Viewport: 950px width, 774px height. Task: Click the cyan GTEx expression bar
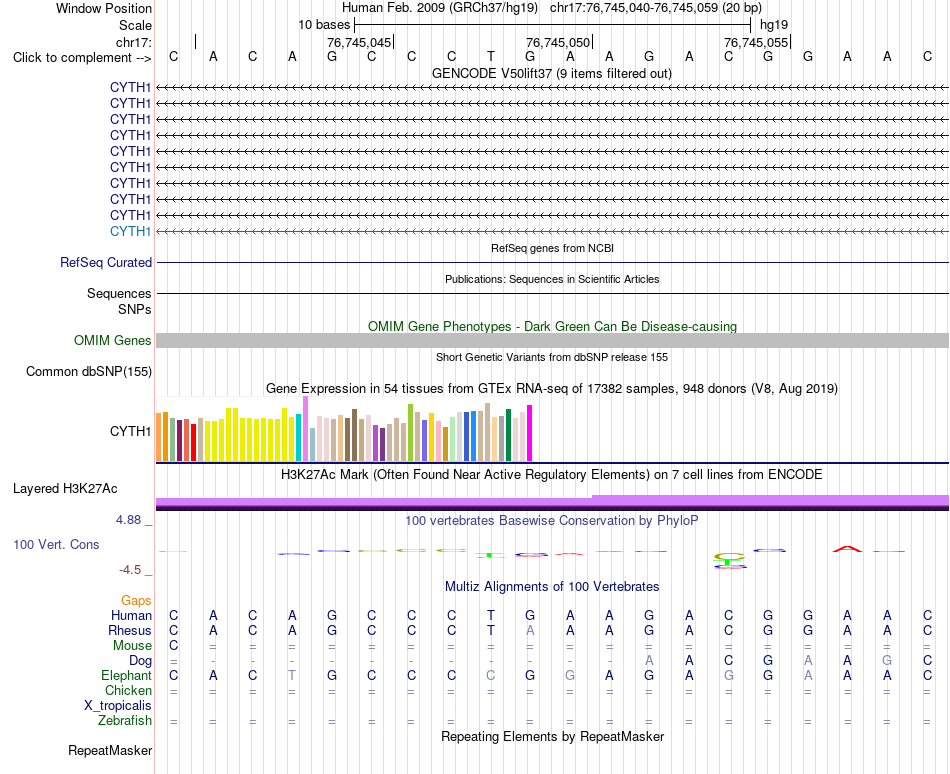299,438
